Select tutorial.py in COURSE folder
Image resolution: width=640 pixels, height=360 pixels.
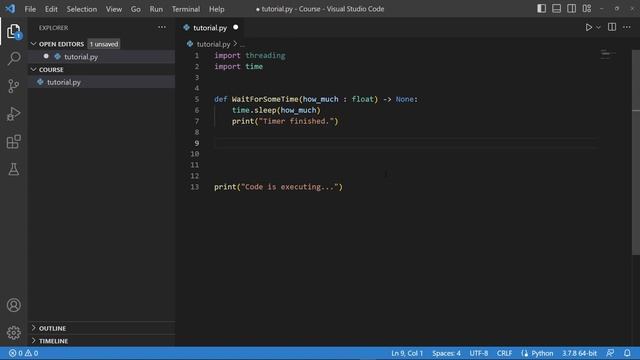tap(64, 82)
